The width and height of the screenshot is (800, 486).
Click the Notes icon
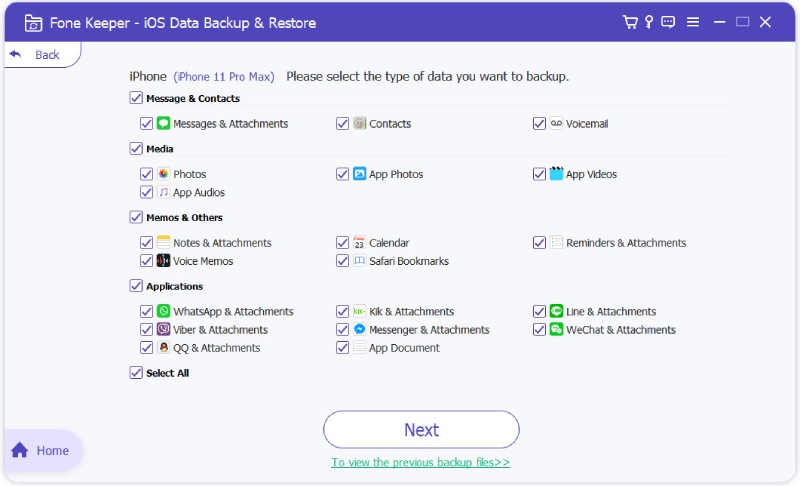pyautogui.click(x=163, y=242)
